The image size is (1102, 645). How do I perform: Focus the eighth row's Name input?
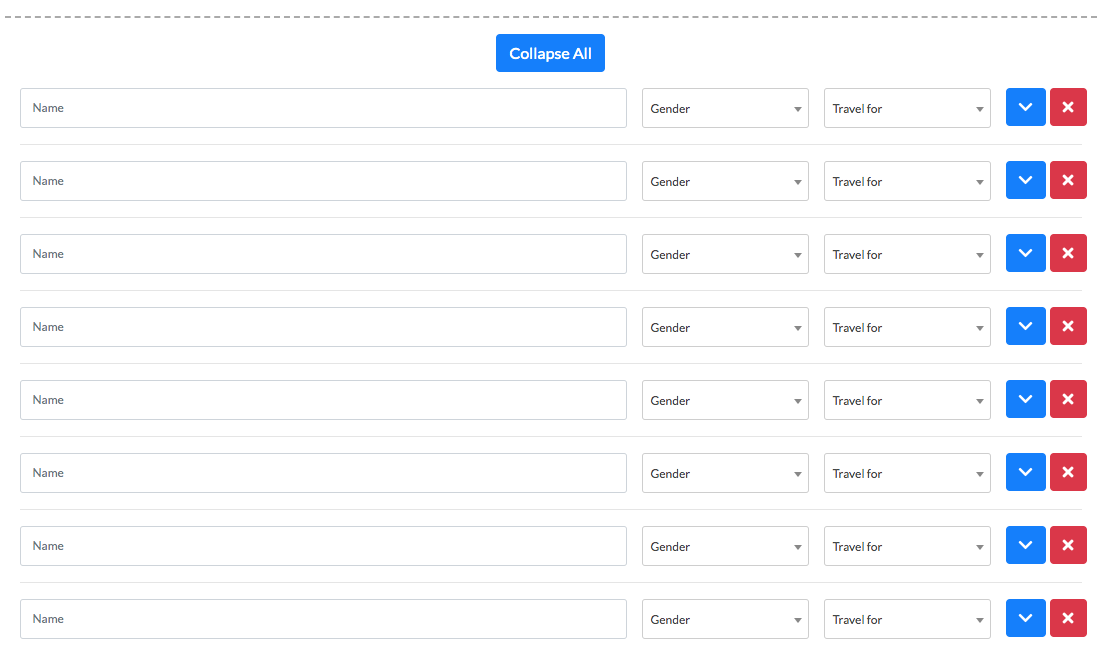(323, 620)
